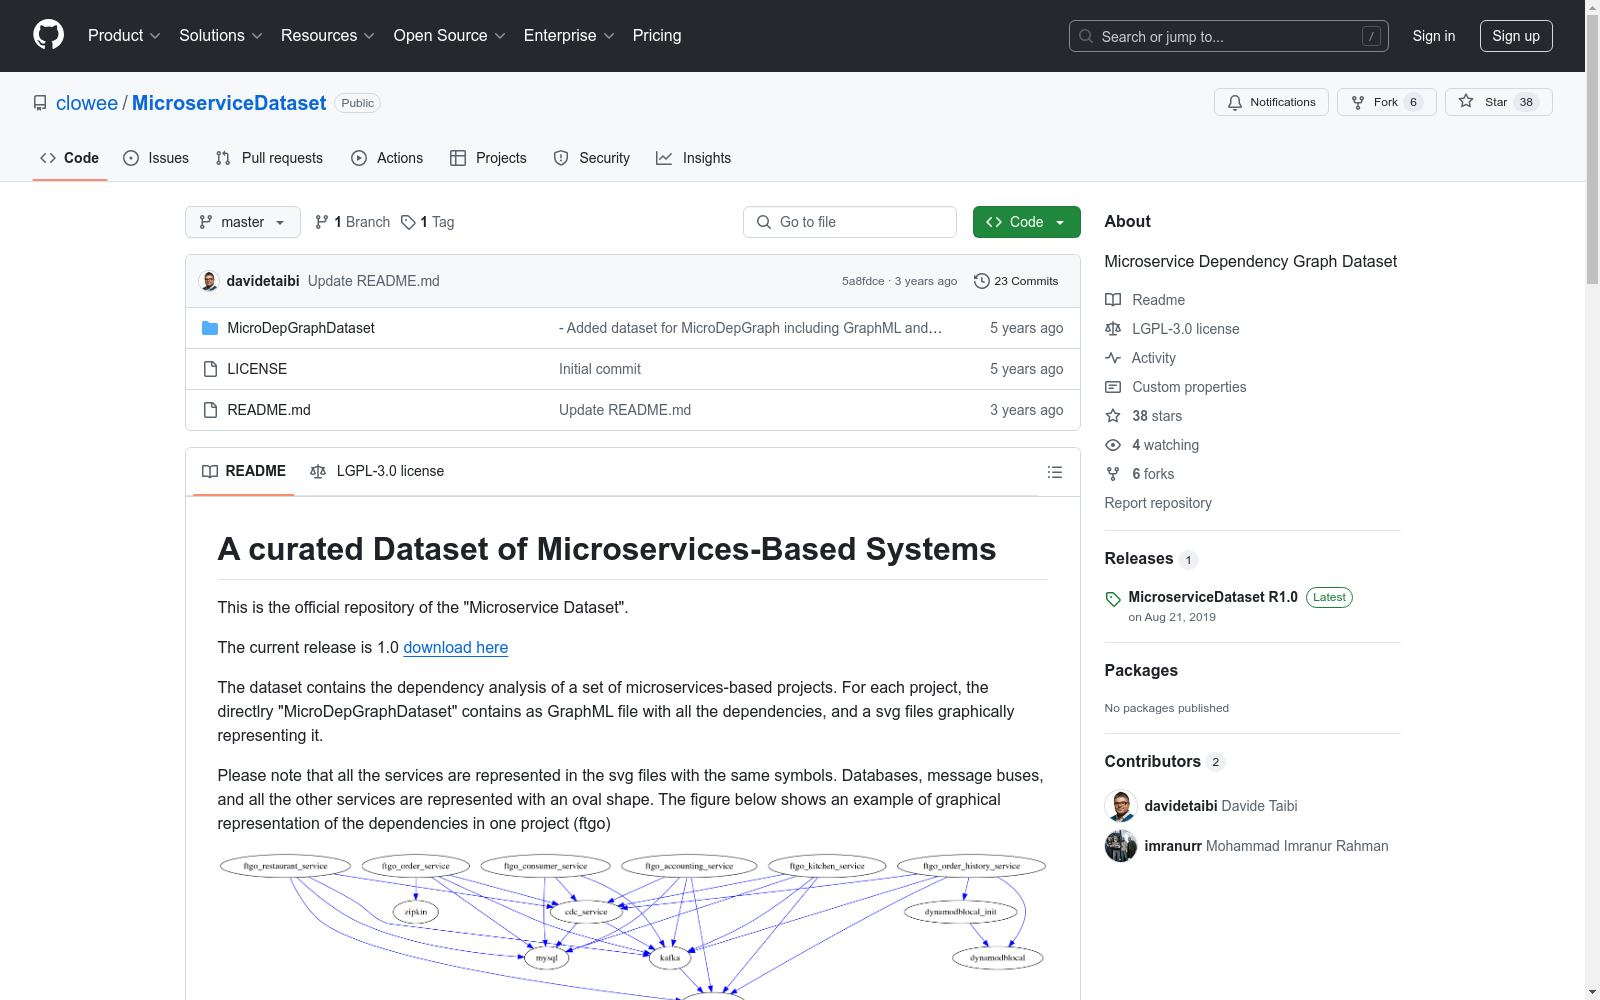The width and height of the screenshot is (1600, 1000).
Task: Open commit hash 5a8fdce
Action: [x=863, y=281]
